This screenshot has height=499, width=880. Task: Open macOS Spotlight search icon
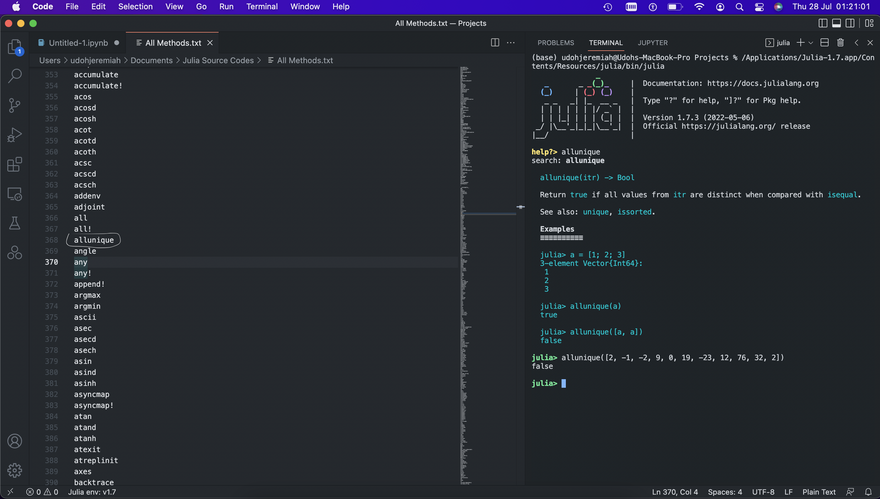(x=739, y=7)
